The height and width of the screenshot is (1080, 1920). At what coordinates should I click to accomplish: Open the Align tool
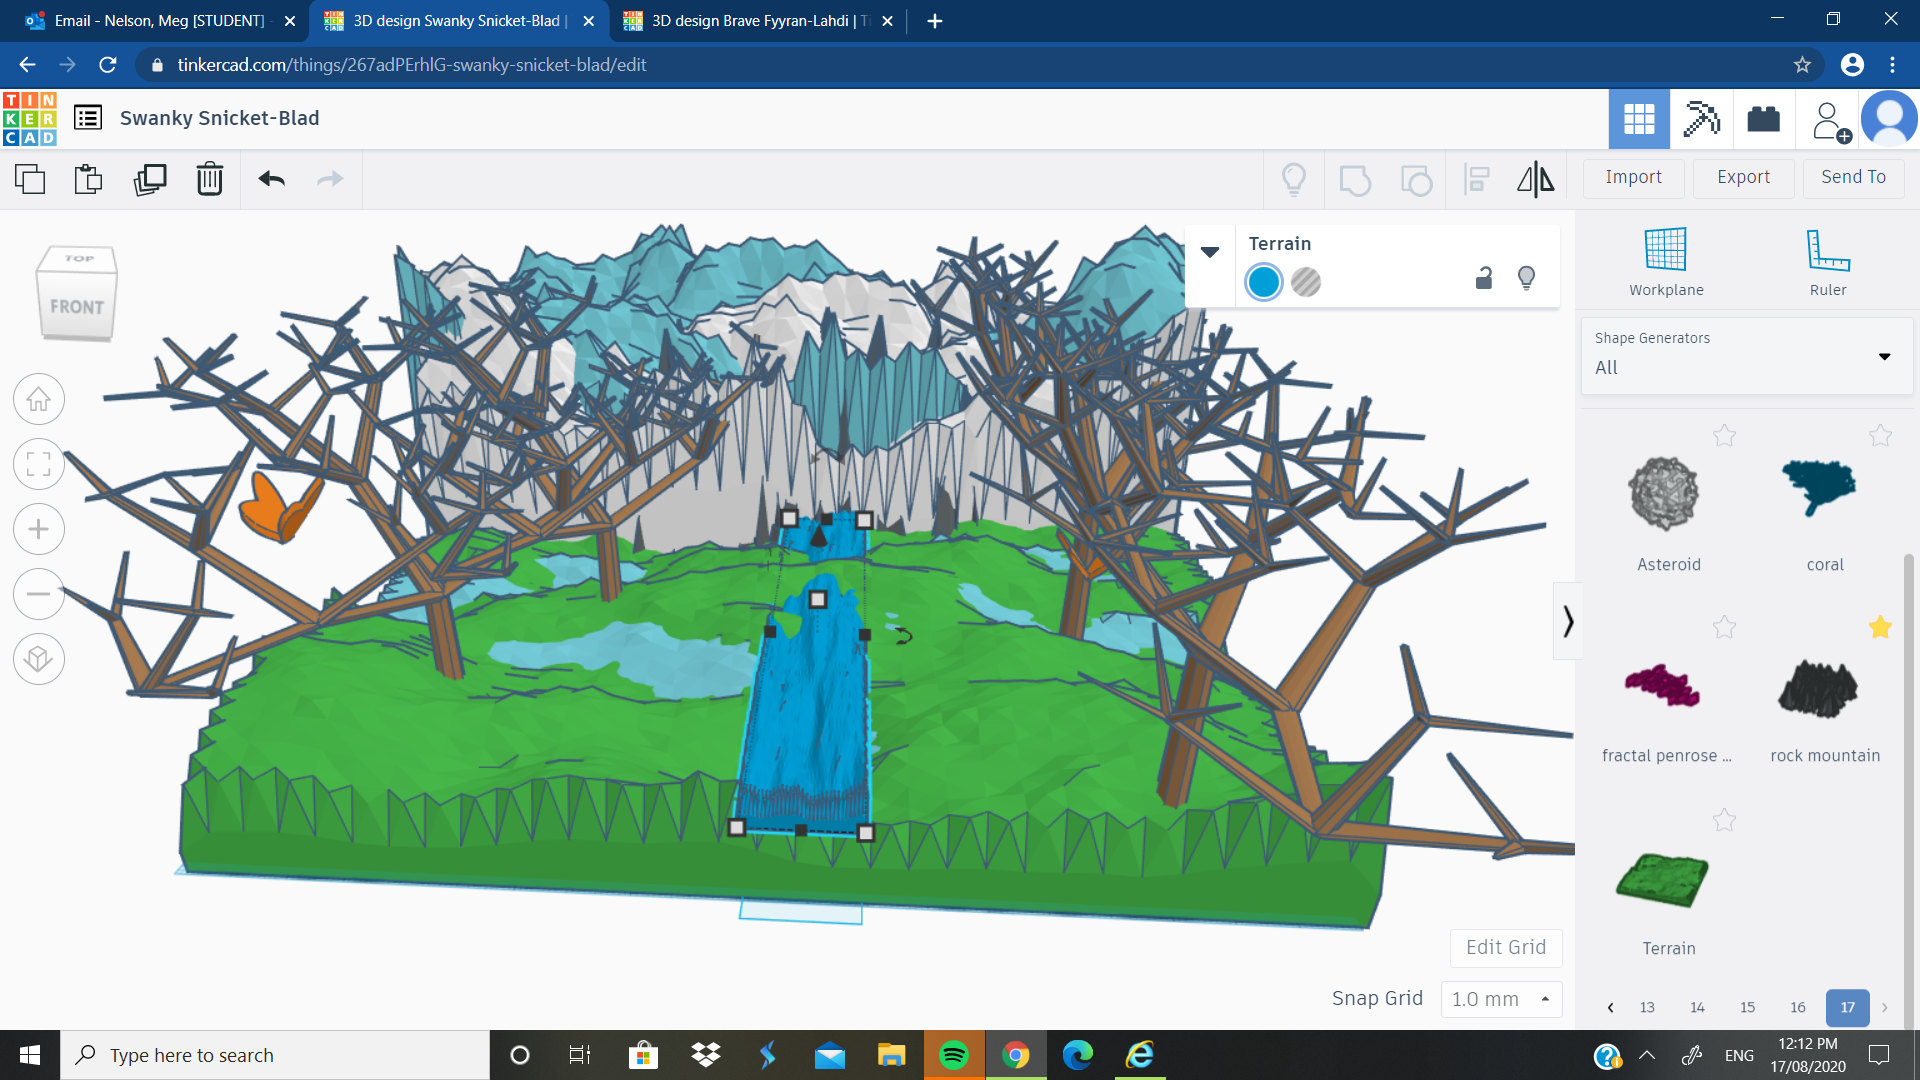tap(1476, 179)
